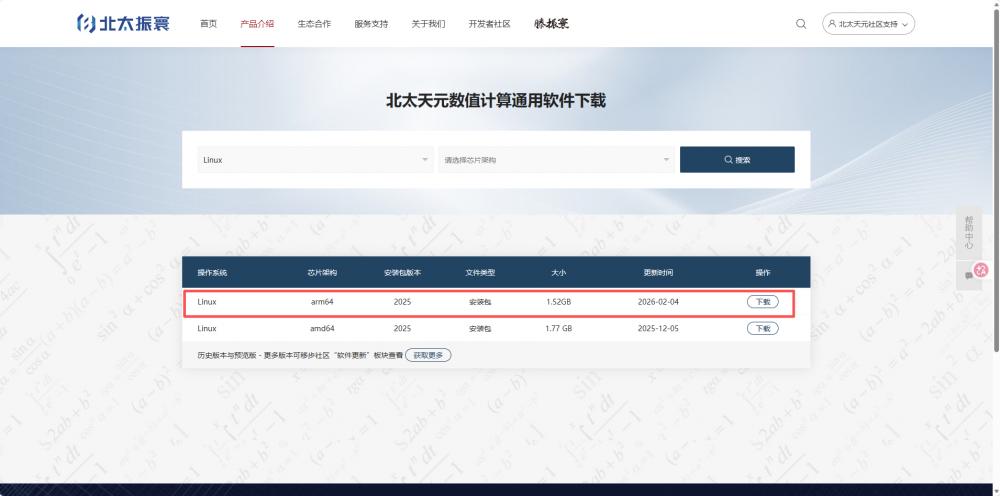Click the 2025 version in the arm64 row
Viewport: 1000px width, 496px height.
pos(402,302)
